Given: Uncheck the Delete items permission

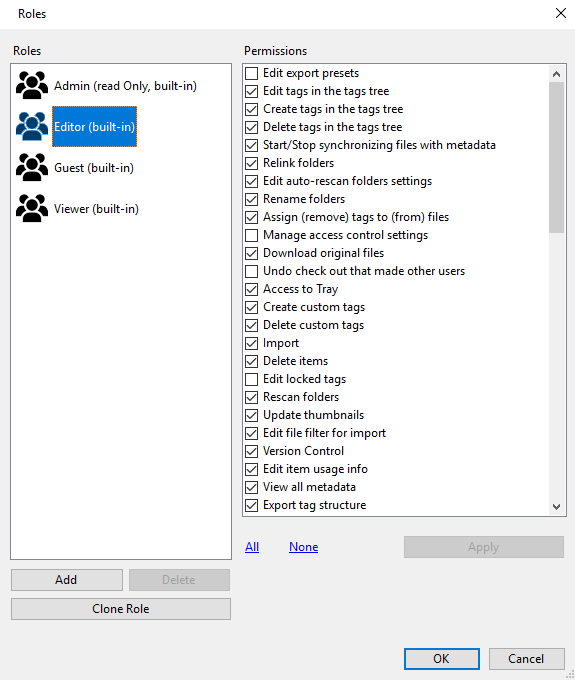Looking at the screenshot, I should [252, 361].
